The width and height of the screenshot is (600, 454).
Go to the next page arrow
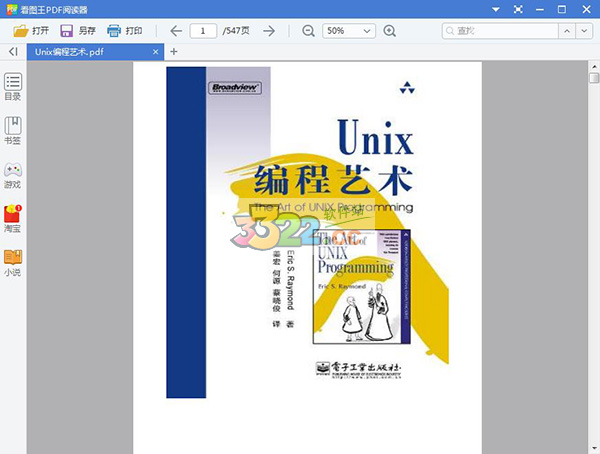[x=269, y=31]
